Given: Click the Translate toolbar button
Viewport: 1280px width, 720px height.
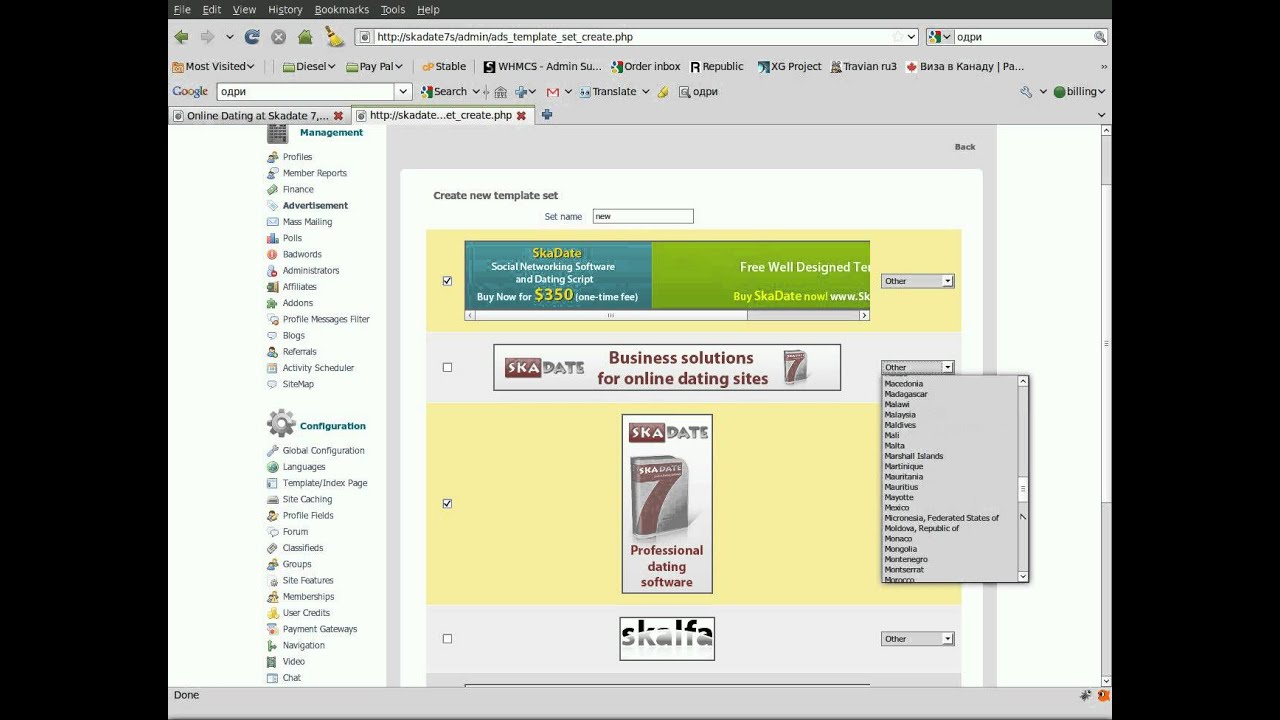Looking at the screenshot, I should coord(614,91).
